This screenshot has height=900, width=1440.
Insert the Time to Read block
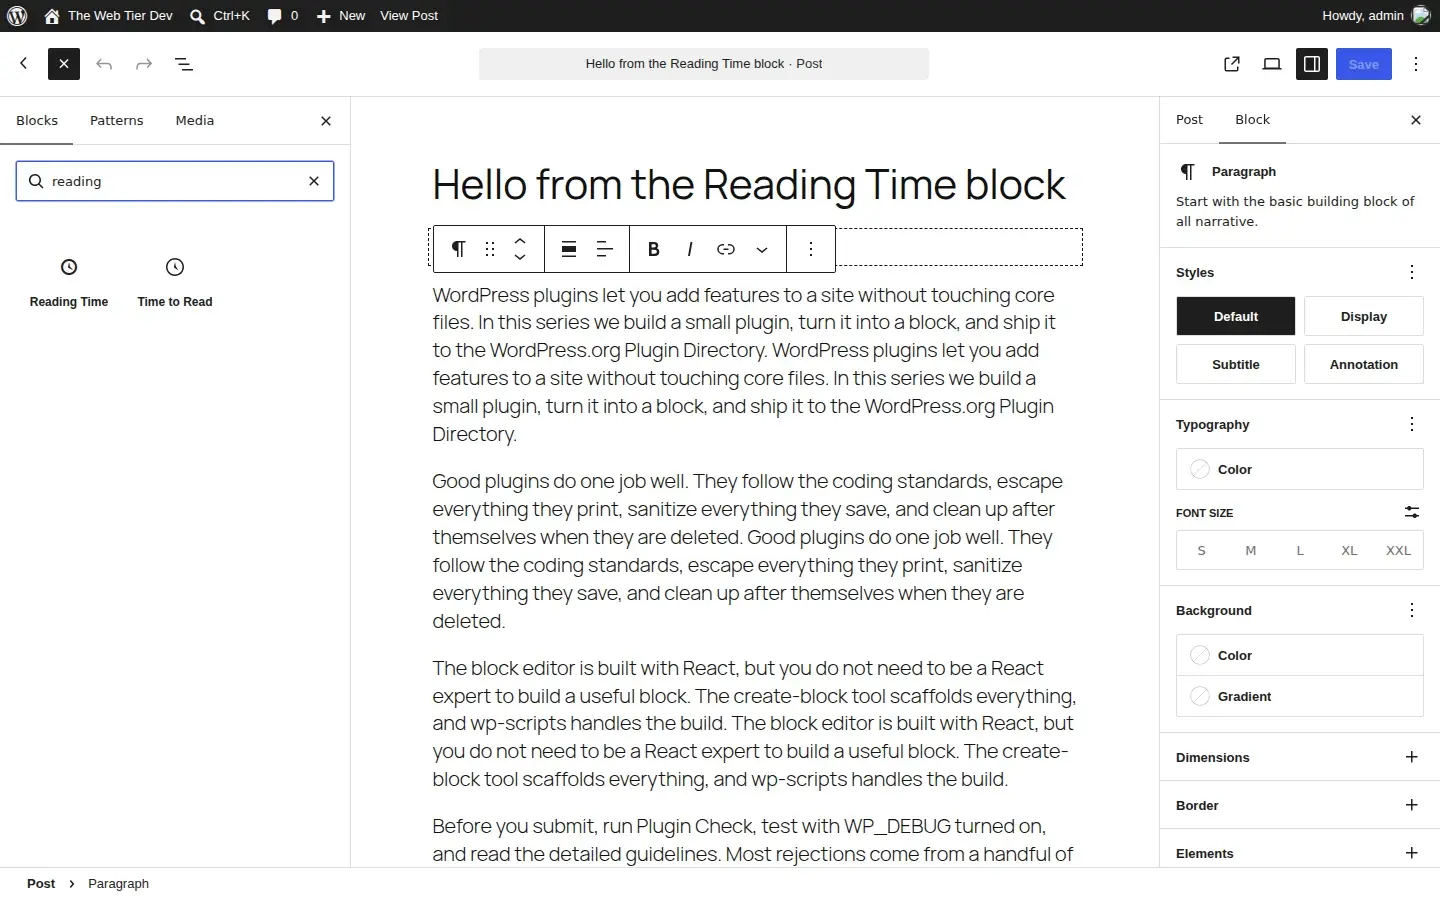(175, 282)
